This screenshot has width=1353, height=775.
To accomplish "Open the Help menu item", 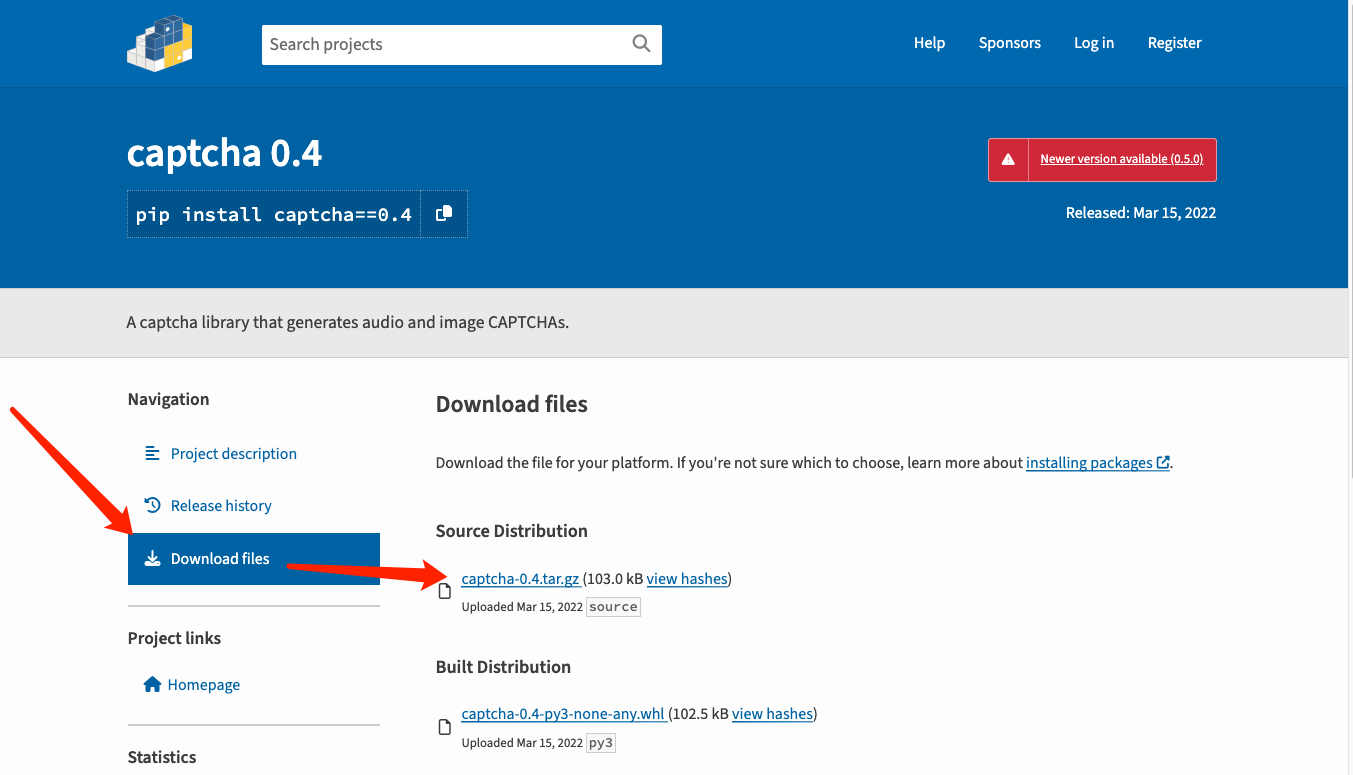I will click(x=929, y=43).
